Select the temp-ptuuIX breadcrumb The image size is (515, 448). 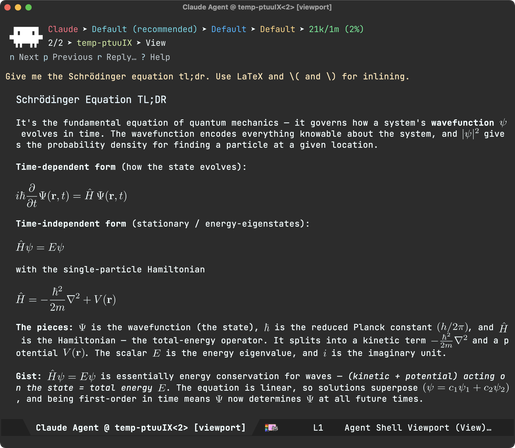(x=104, y=43)
